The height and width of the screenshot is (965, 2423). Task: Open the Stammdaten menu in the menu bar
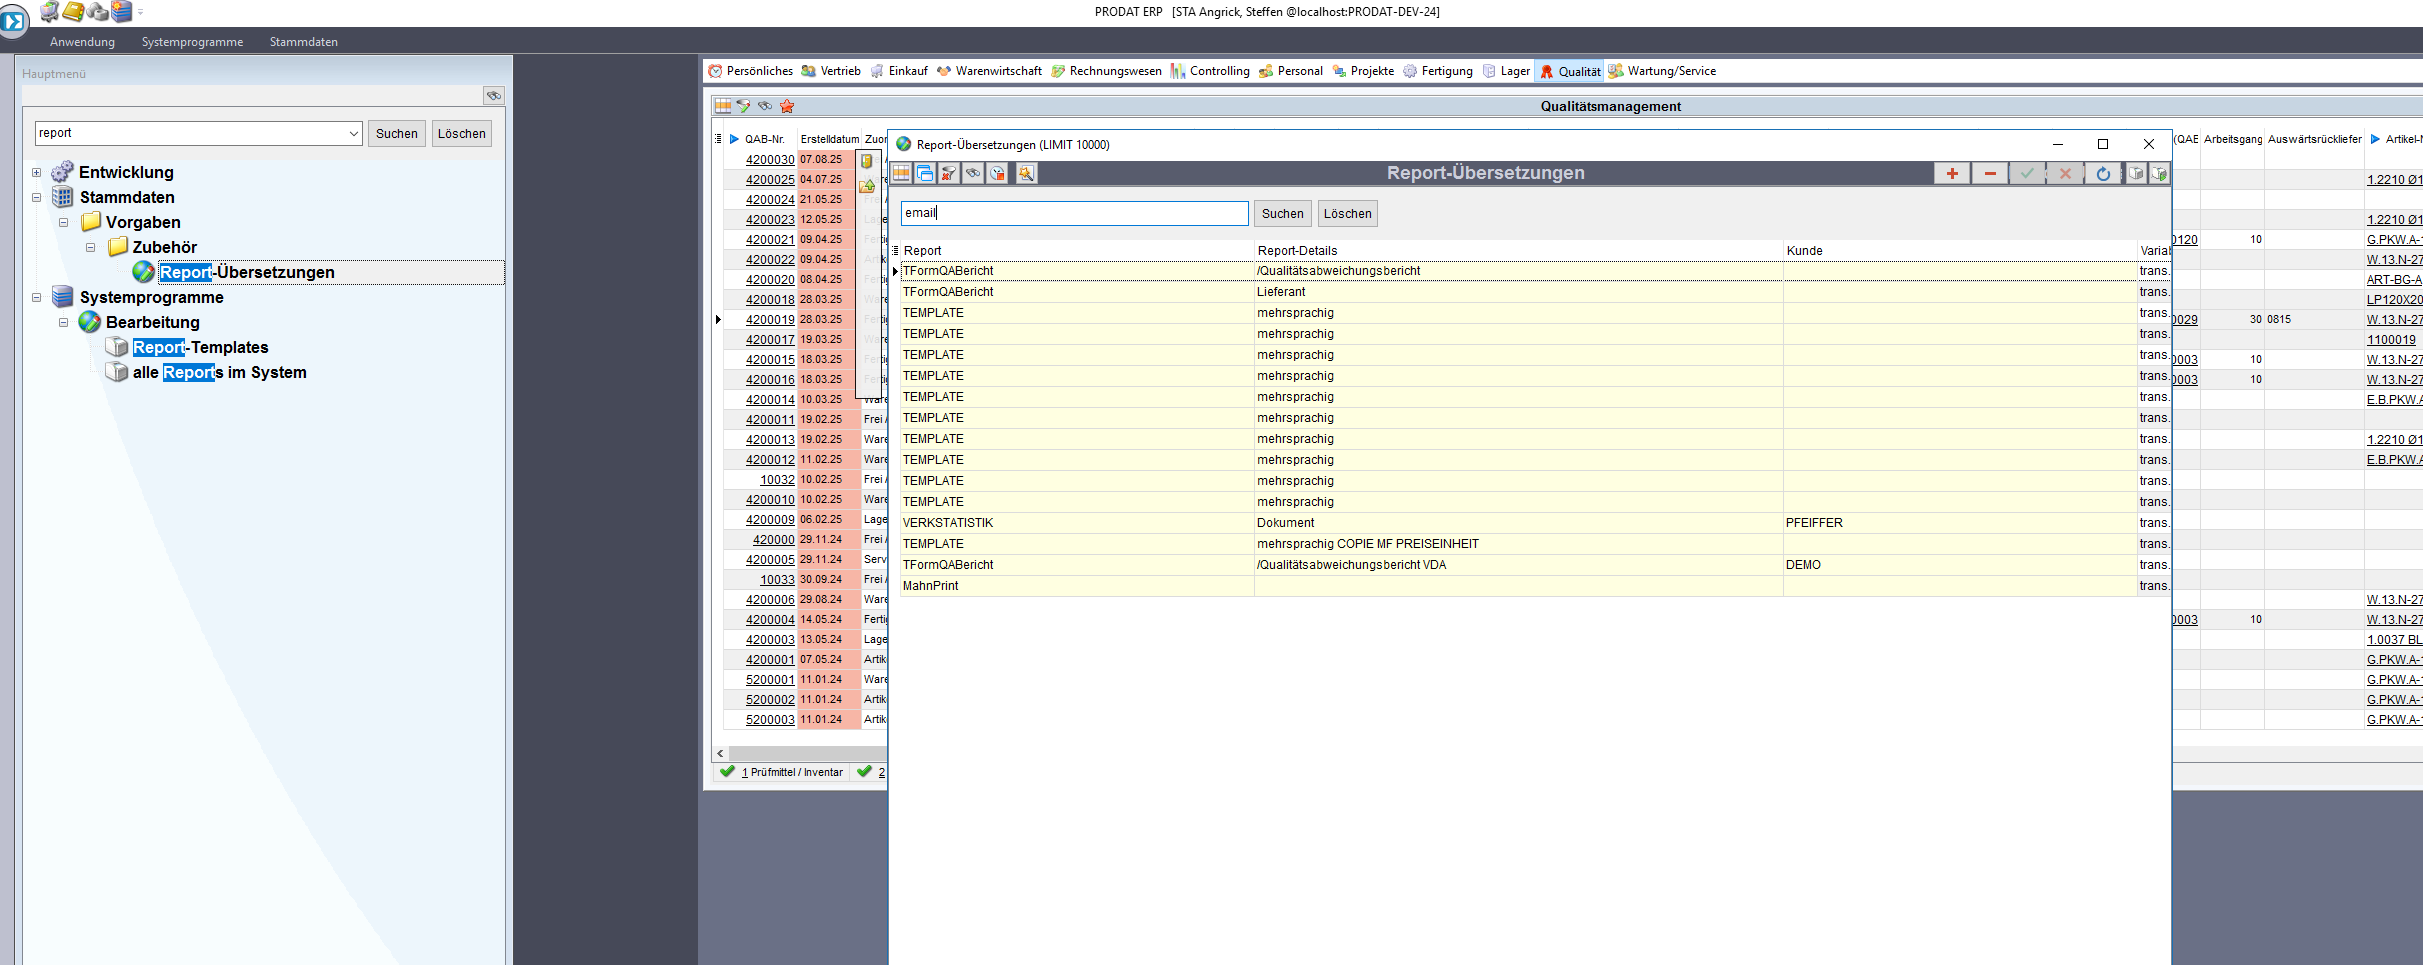303,42
